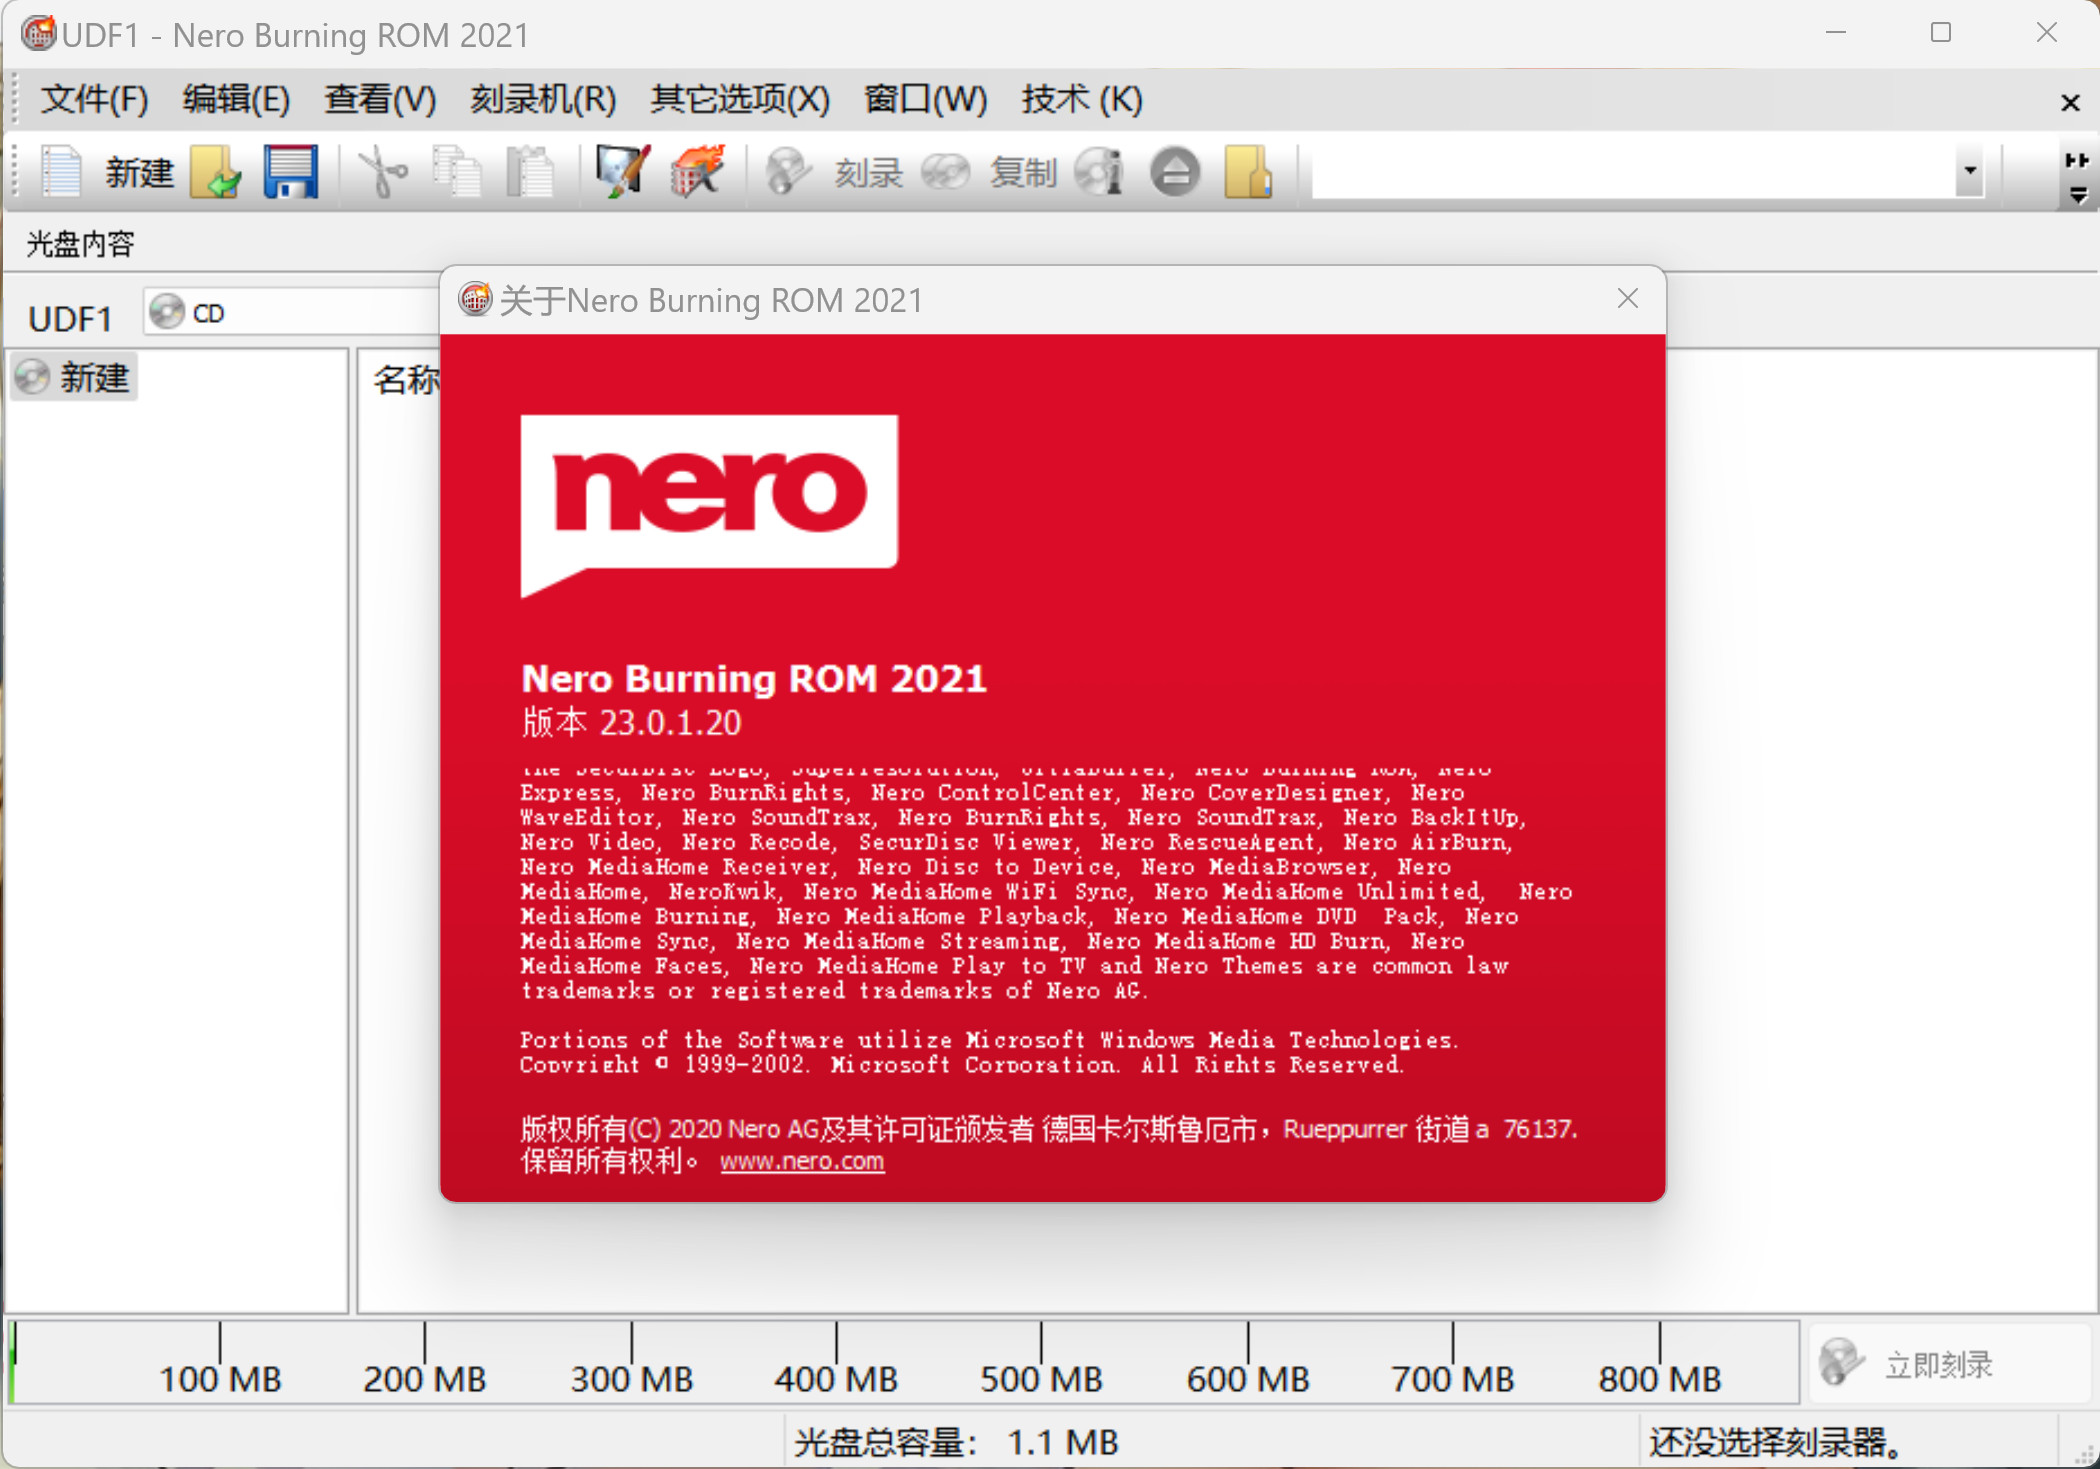Click the 刻录 burn button label
Viewport: 2100px width, 1469px height.
tap(869, 172)
